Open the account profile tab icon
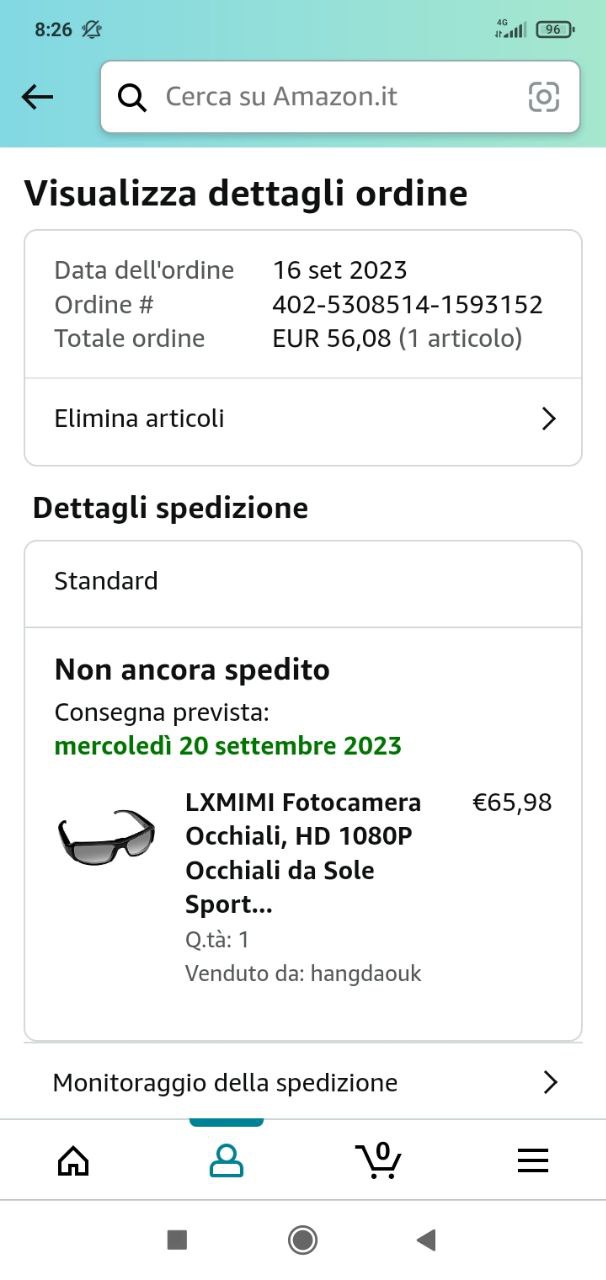 click(x=226, y=1160)
